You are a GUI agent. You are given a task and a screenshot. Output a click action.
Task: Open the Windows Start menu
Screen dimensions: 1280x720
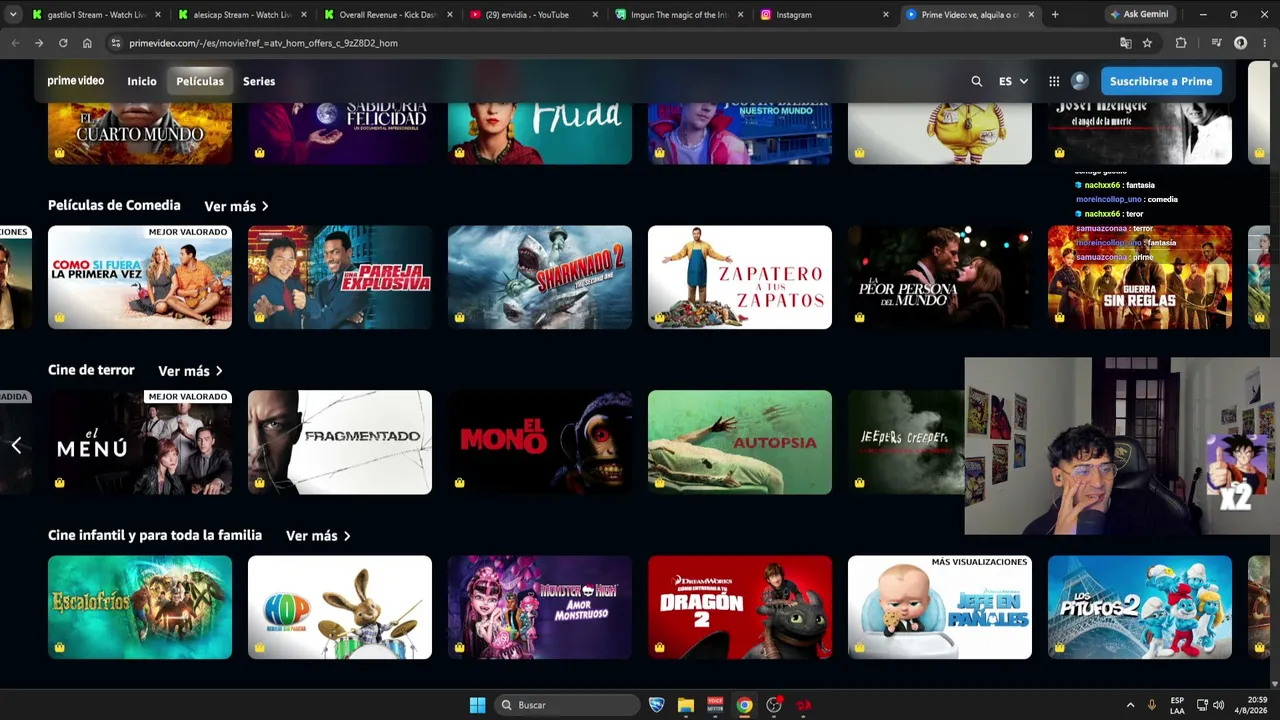pos(478,705)
